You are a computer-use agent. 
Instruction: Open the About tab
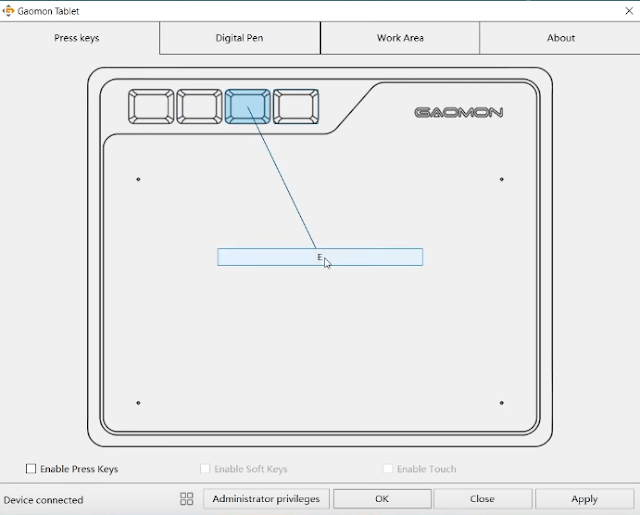[x=560, y=38]
